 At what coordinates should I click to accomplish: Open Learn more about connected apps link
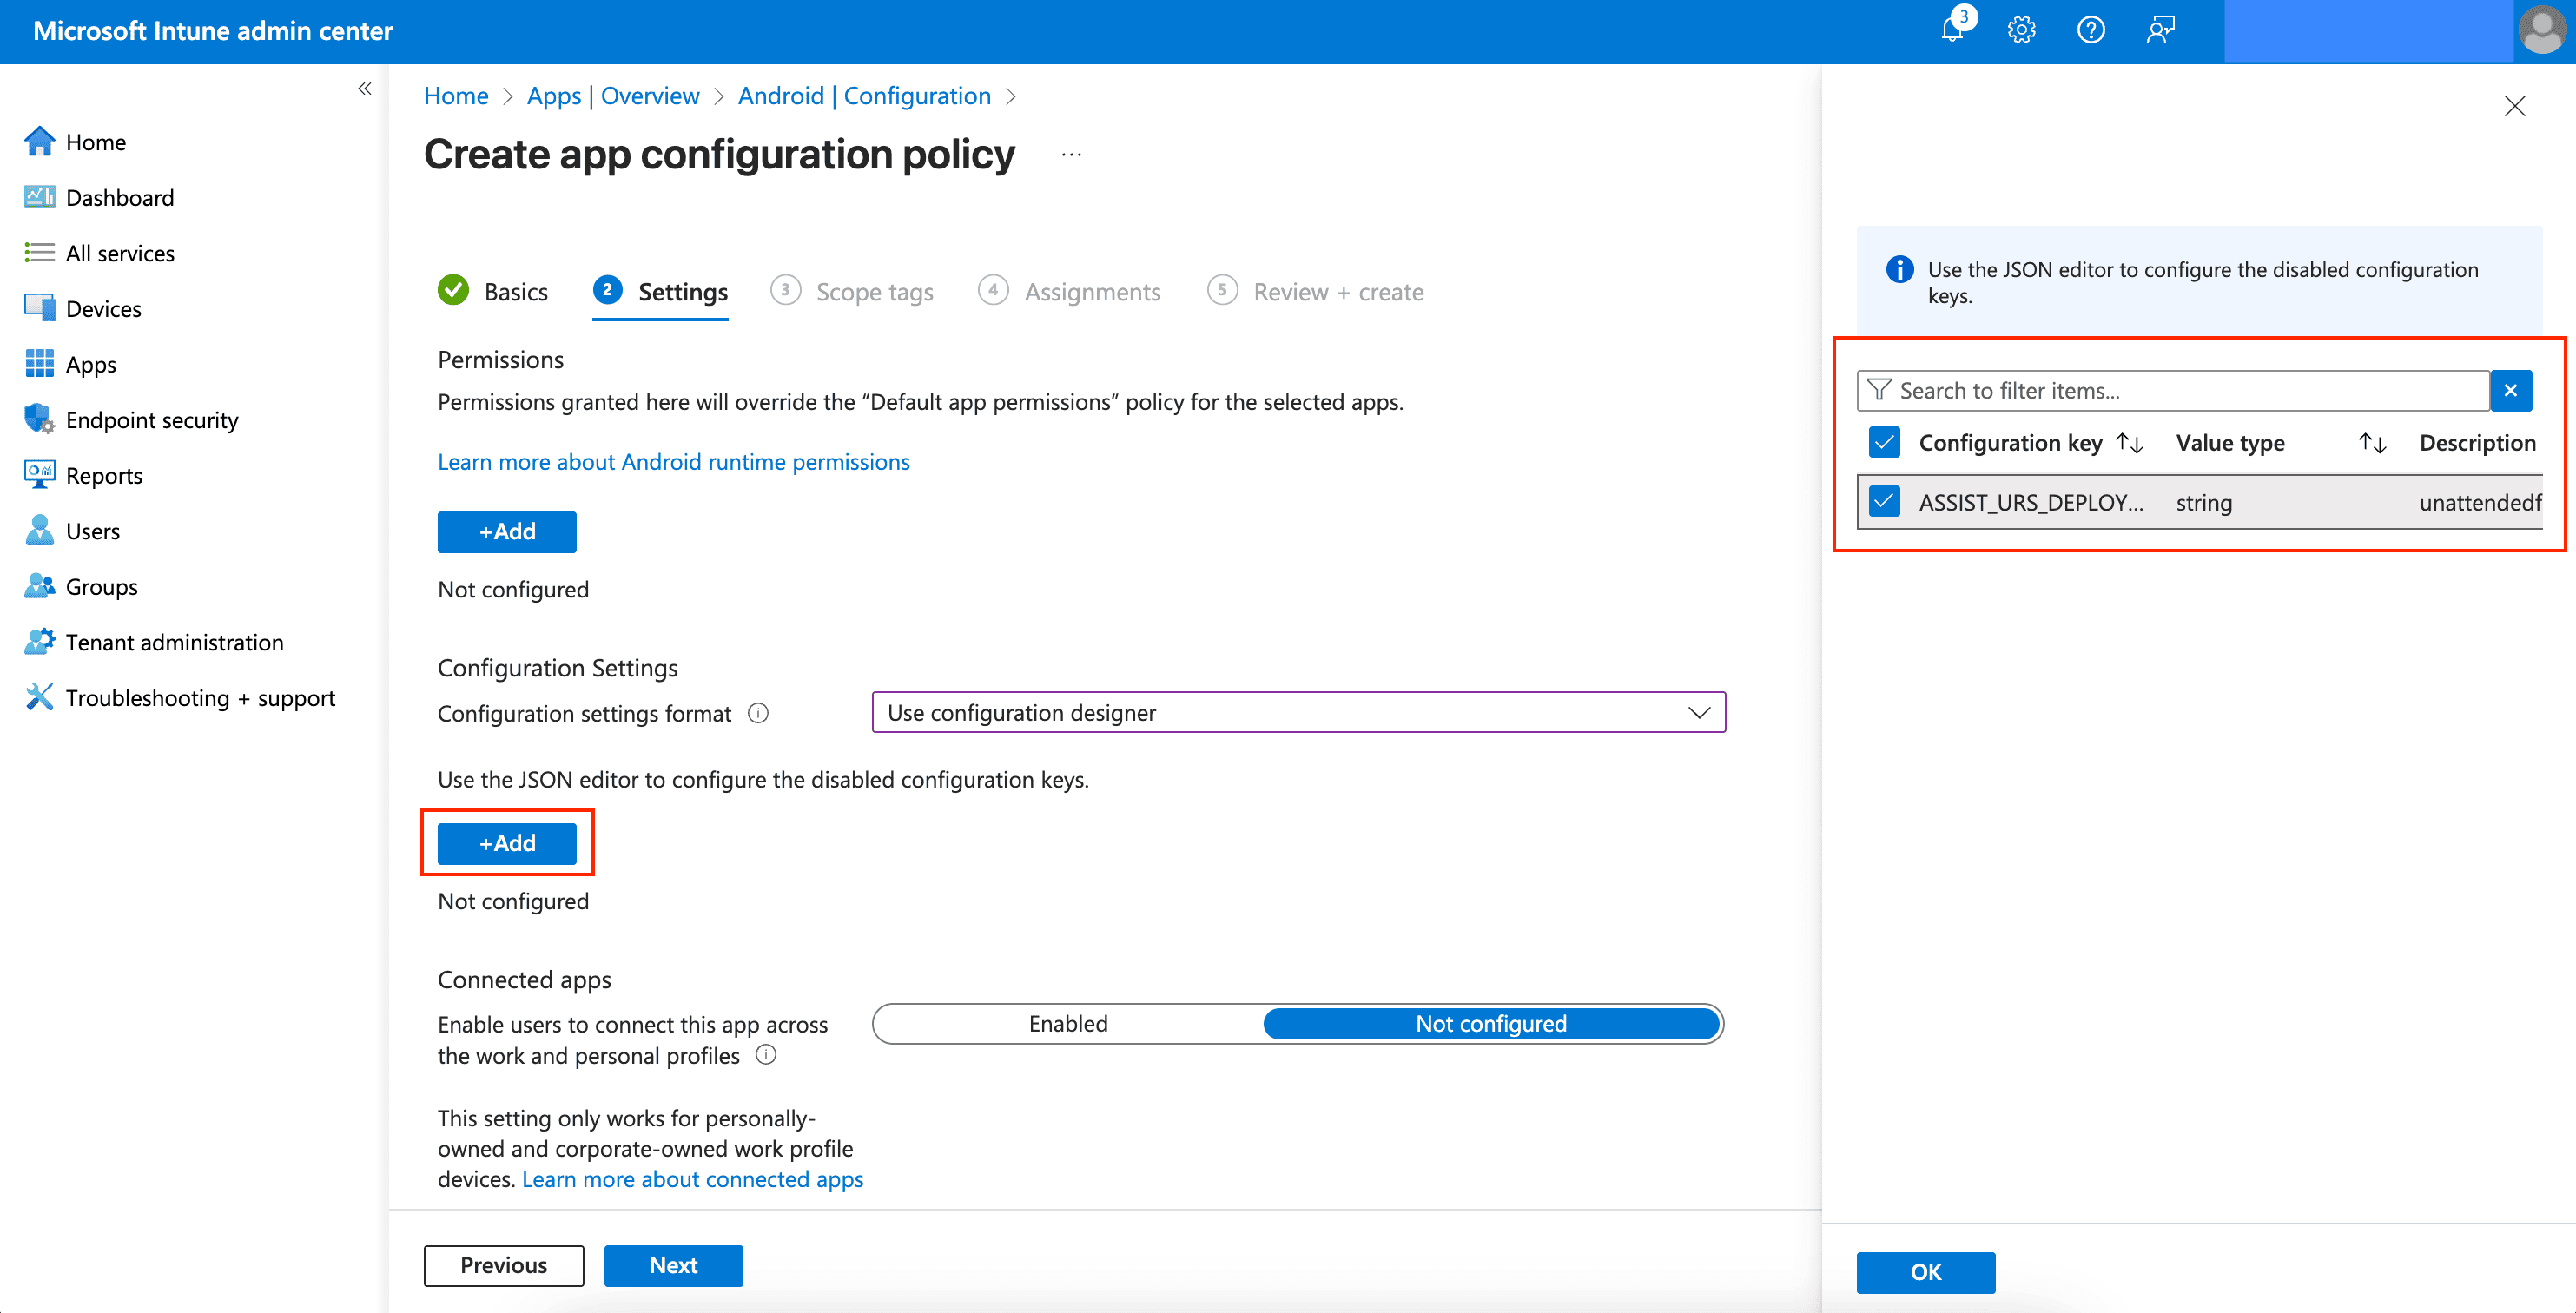click(693, 1180)
